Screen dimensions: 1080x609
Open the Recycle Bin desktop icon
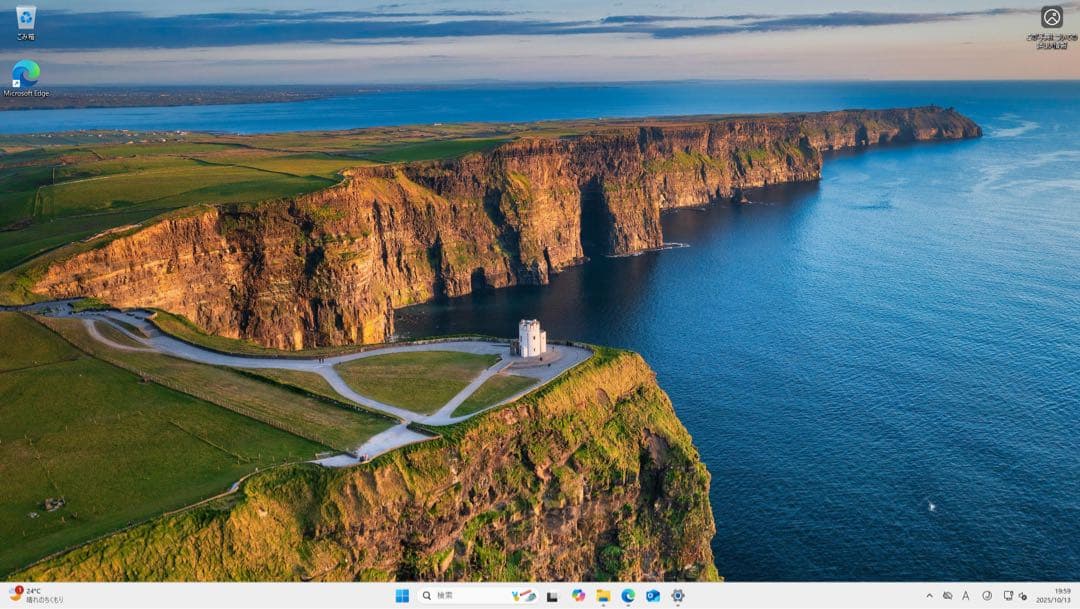click(x=26, y=20)
